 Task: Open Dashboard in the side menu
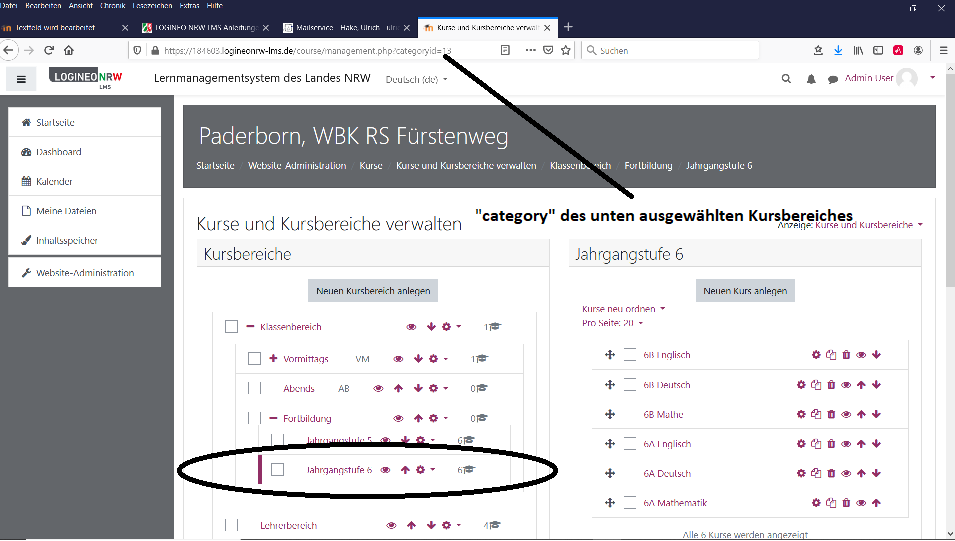point(58,152)
